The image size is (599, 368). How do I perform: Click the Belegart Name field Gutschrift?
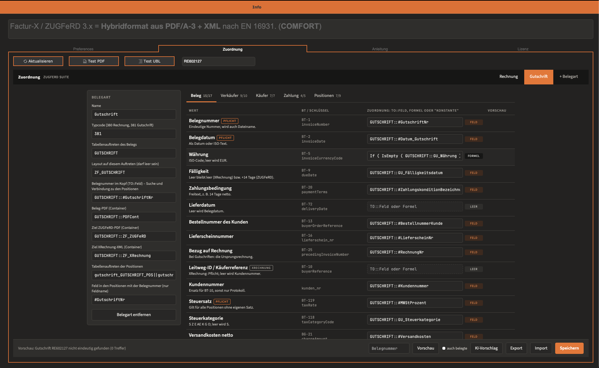(133, 114)
